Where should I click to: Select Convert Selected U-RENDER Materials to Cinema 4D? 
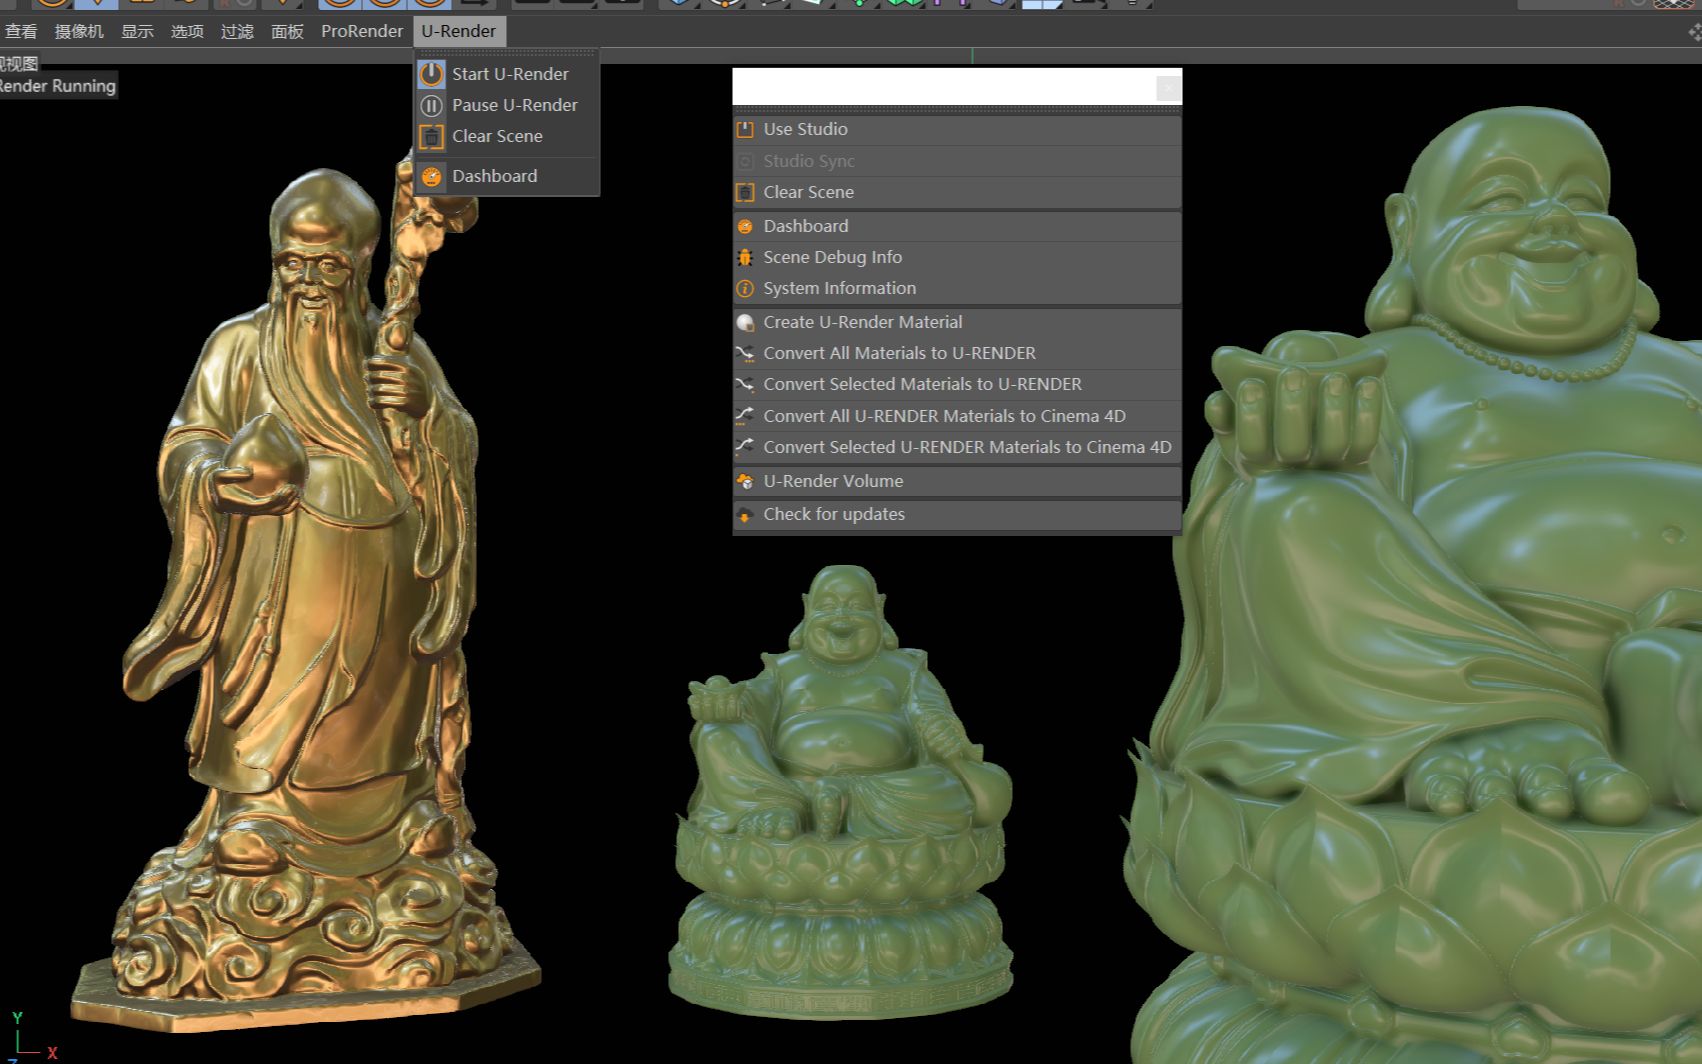[957, 447]
